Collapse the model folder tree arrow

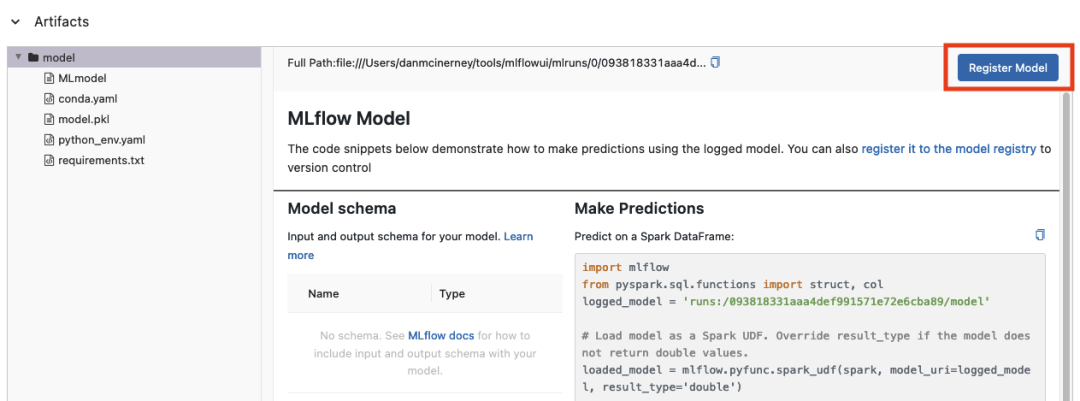[19, 57]
